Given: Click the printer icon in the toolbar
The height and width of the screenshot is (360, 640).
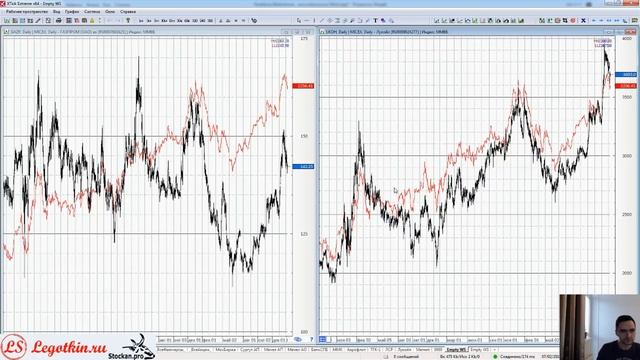Looking at the screenshot, I should 58,20.
